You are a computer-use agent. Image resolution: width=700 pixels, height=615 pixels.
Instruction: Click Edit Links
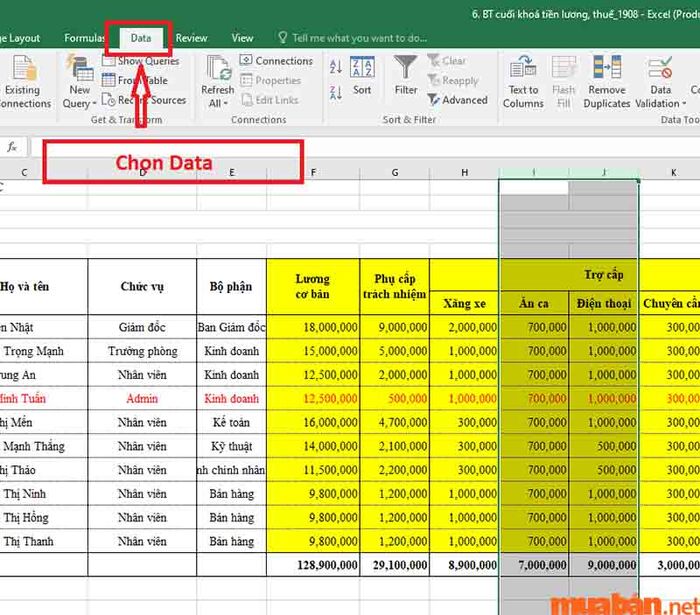coord(270,100)
